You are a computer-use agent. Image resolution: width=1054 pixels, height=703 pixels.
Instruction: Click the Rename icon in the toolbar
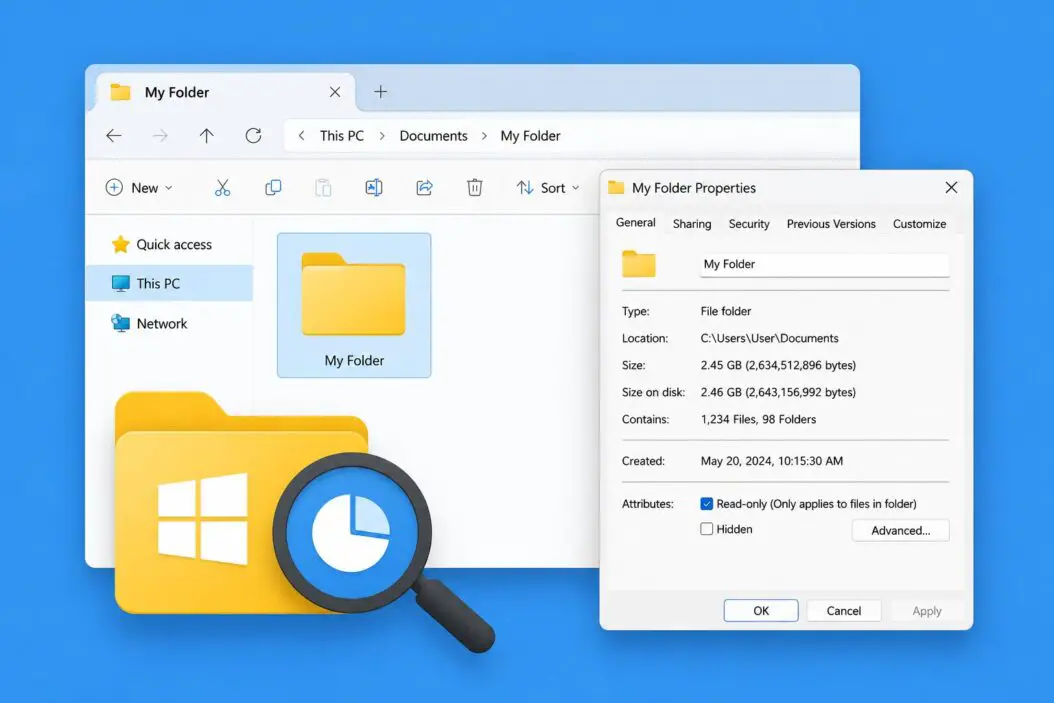pos(374,188)
